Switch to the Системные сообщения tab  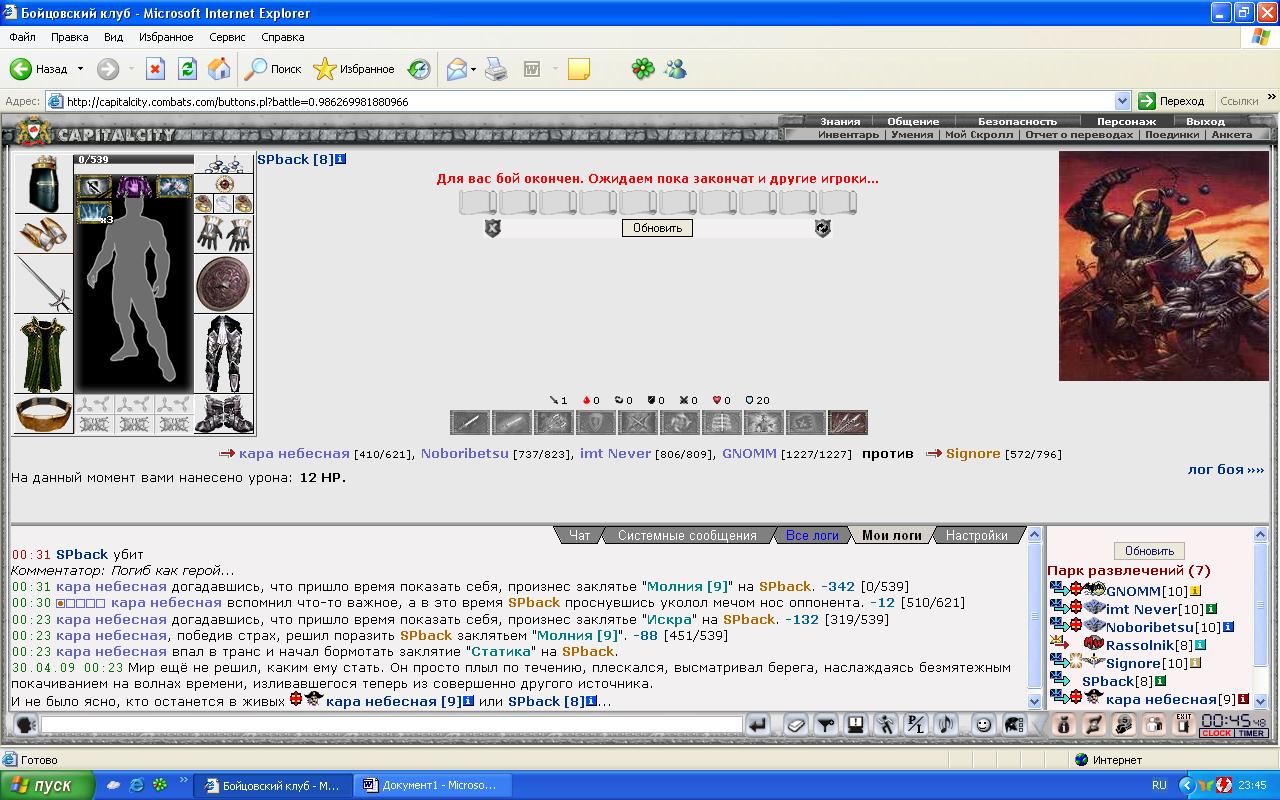click(x=687, y=535)
